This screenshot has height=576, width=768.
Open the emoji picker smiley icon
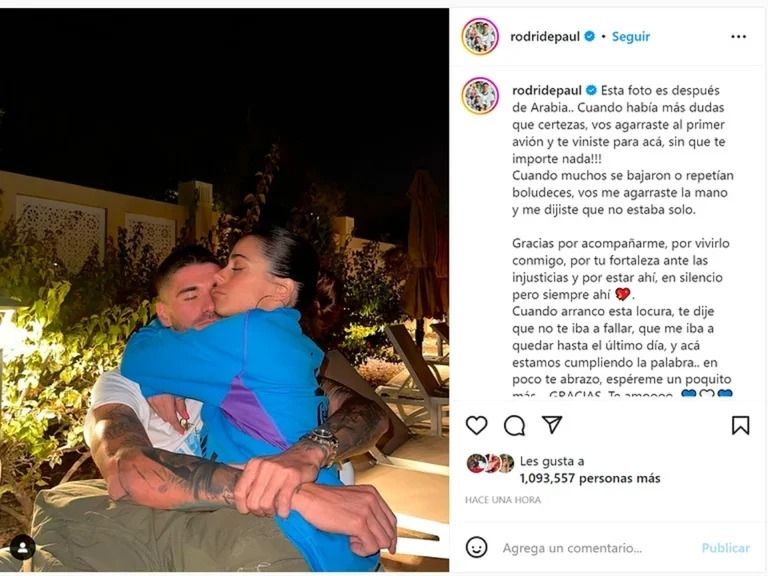point(477,547)
